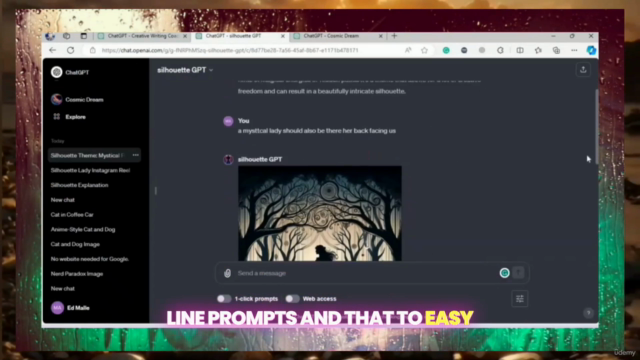
Task: Enable the Web access toggle
Action: coord(292,299)
